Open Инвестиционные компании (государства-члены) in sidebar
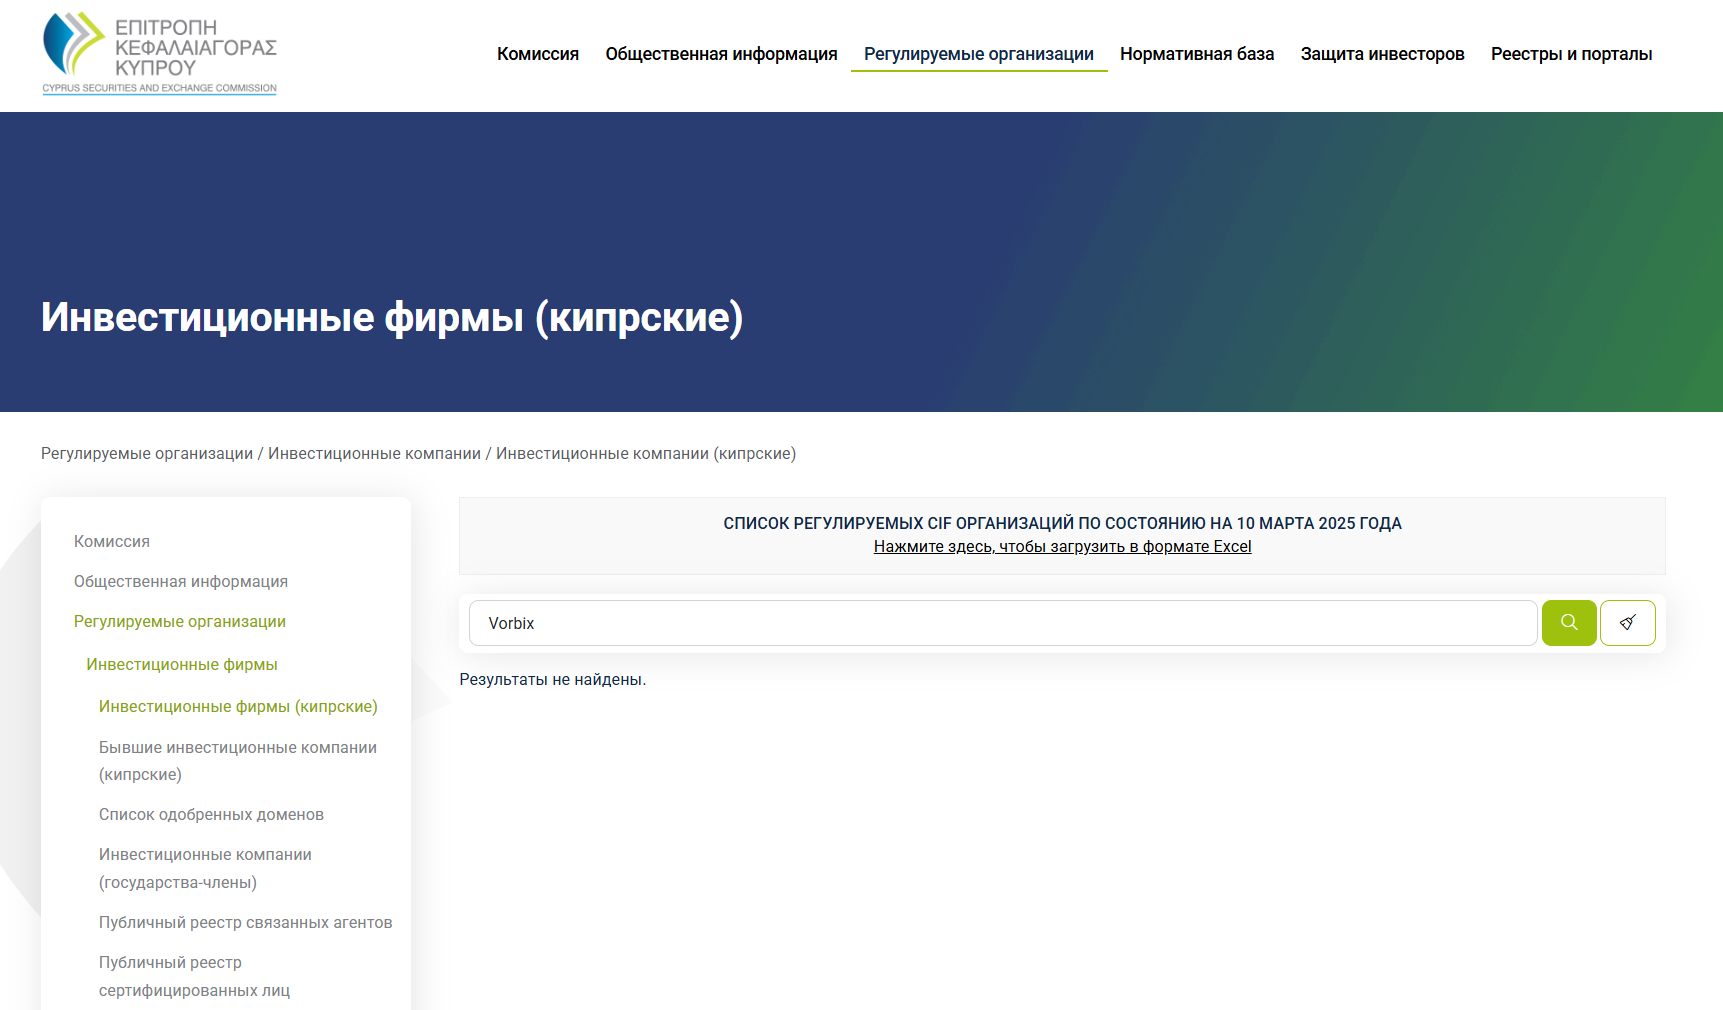This screenshot has height=1010, width=1723. coord(205,869)
